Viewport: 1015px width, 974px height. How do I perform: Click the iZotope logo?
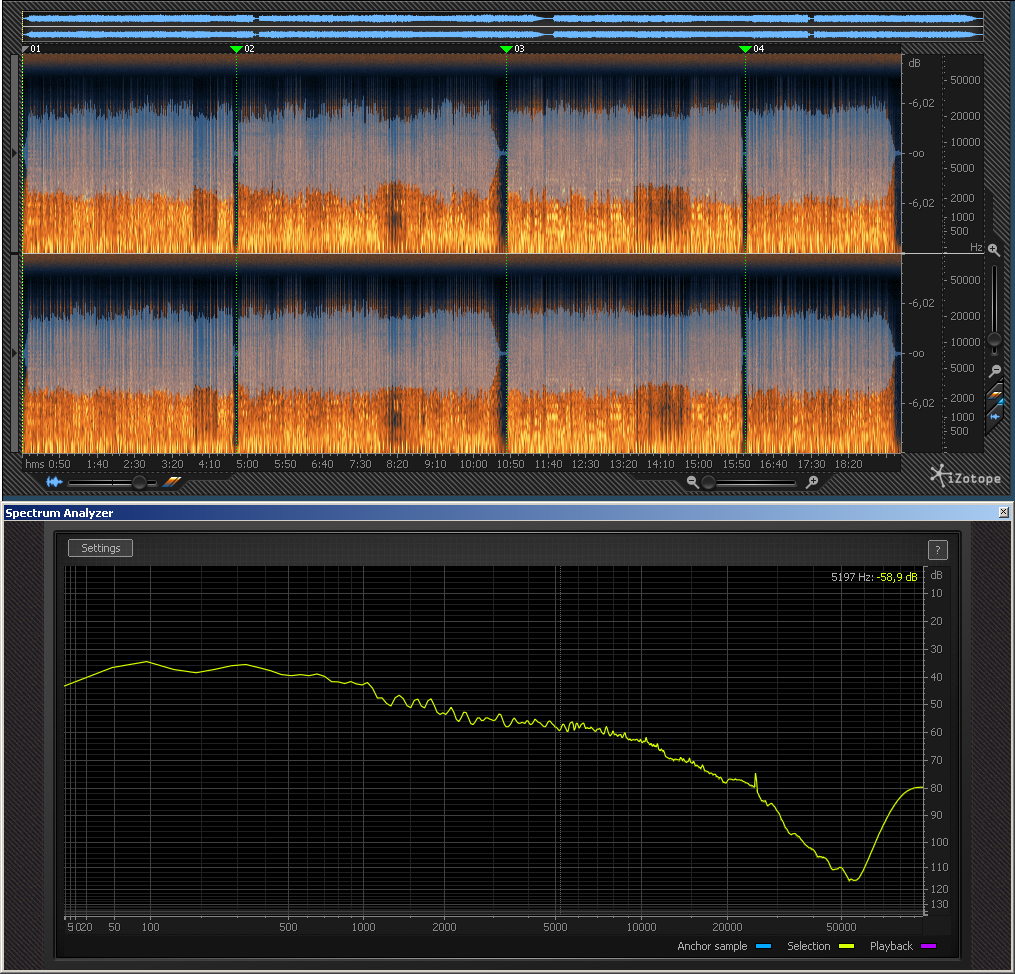964,477
